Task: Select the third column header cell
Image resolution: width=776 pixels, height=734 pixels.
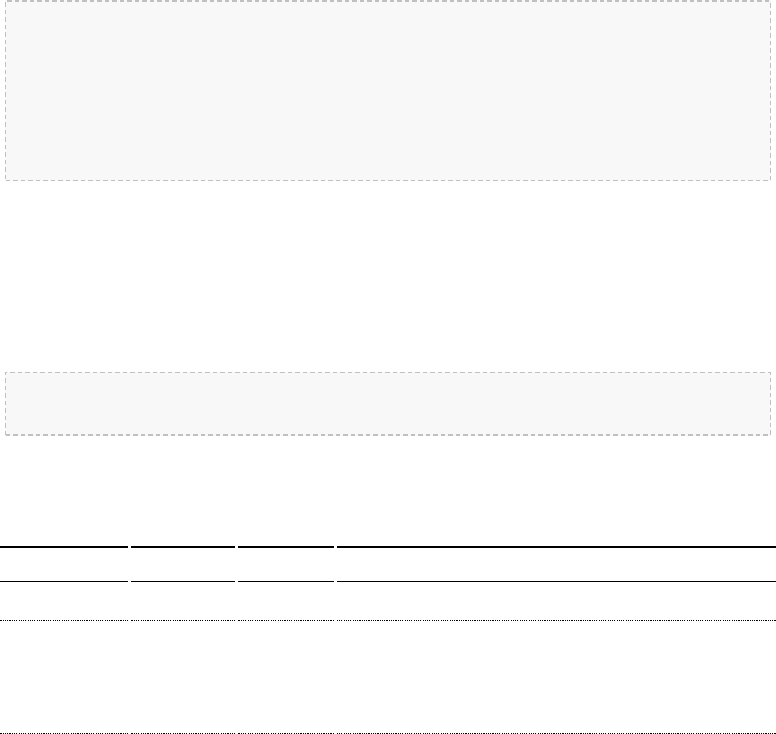Action: [x=286, y=564]
